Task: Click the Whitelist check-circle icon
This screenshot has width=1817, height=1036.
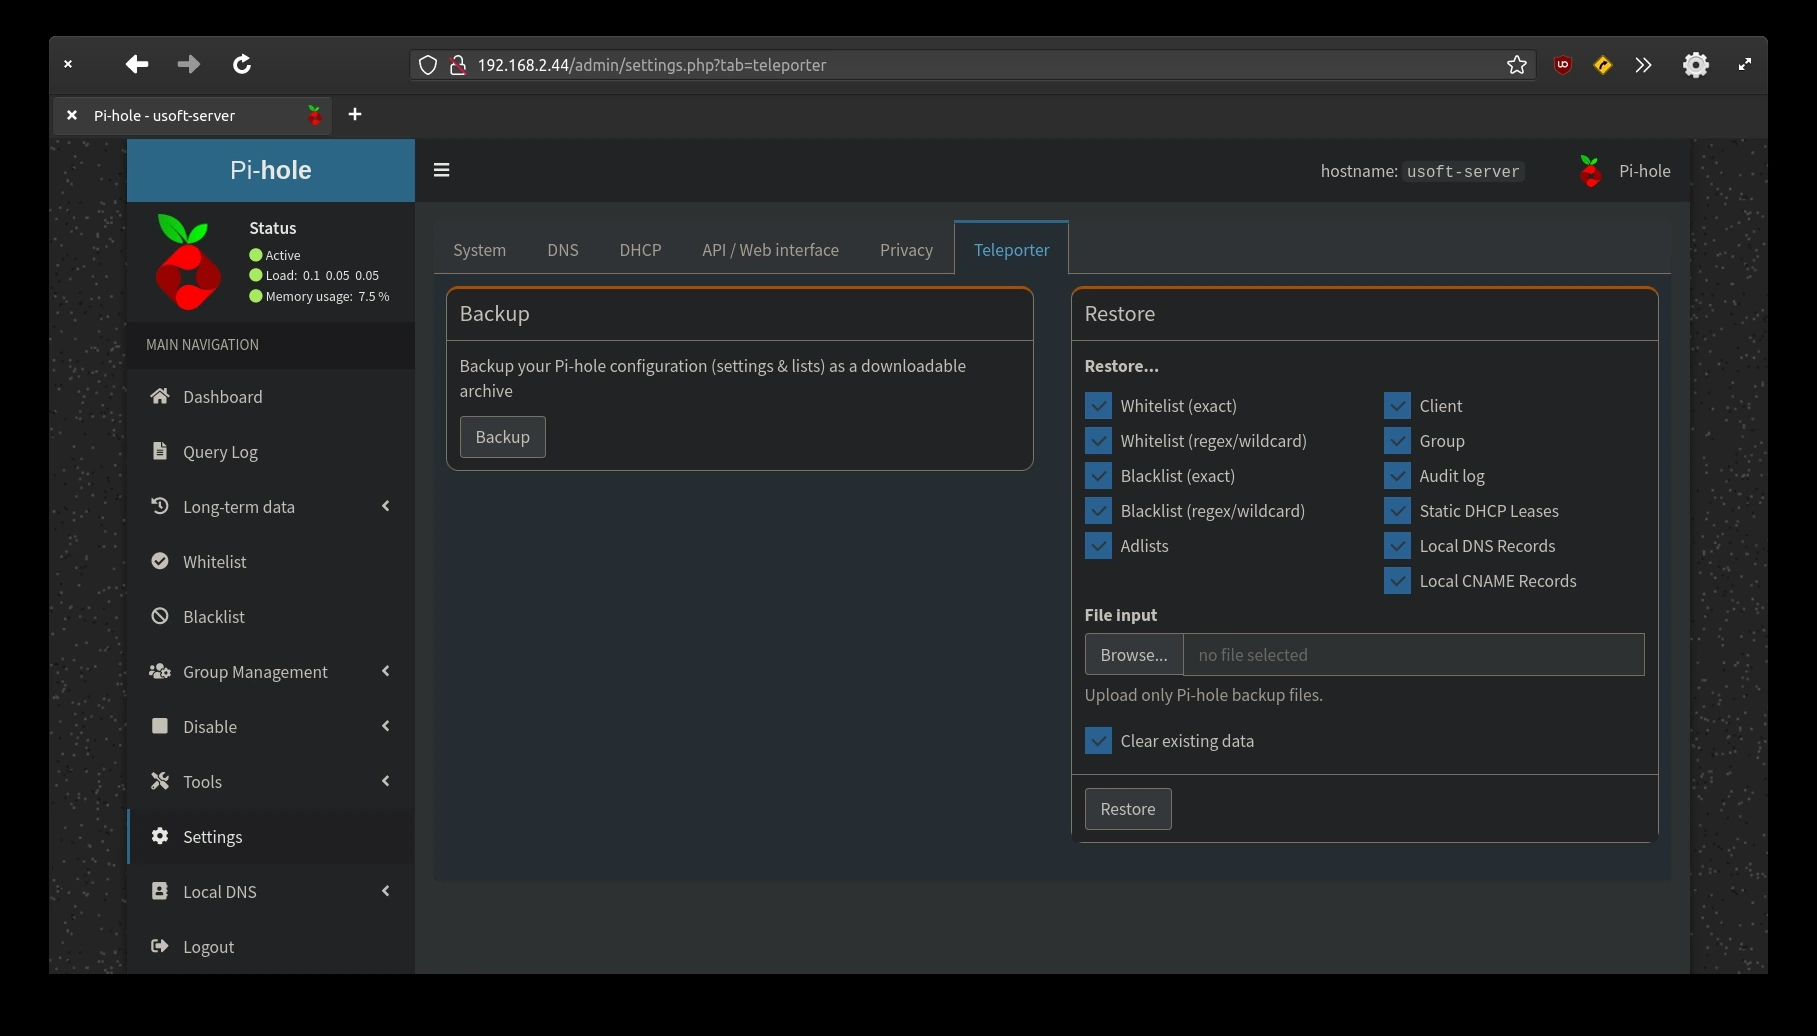Action: 159,561
